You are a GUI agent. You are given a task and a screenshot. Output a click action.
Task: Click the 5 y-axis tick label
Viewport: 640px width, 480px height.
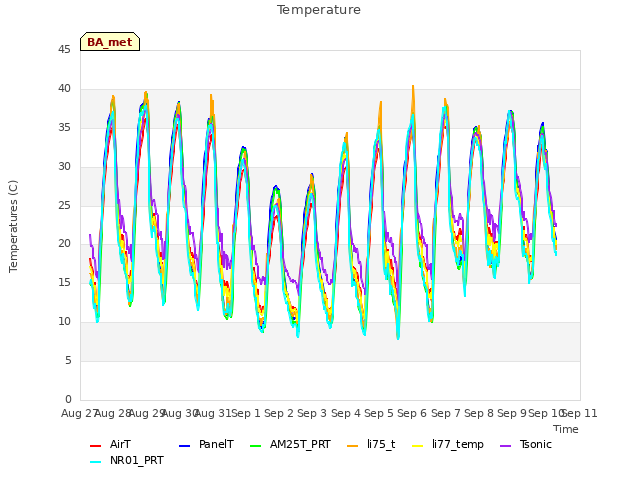(68, 360)
